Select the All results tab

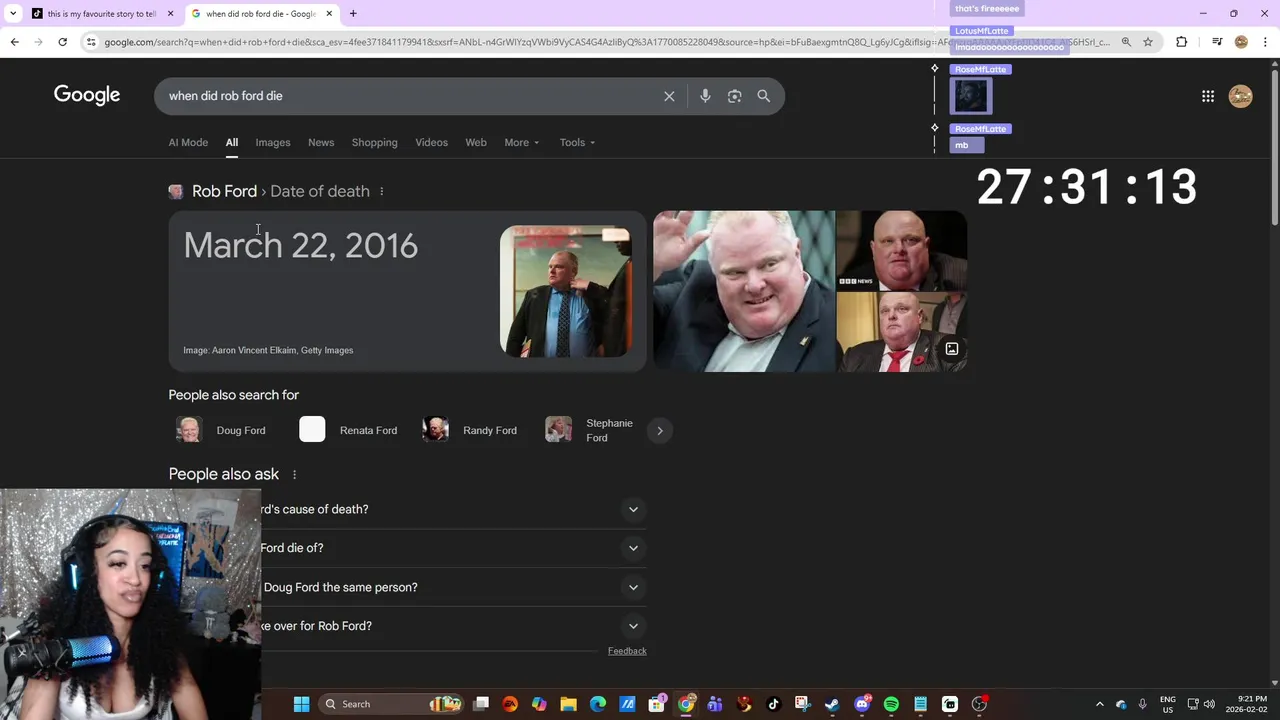pyautogui.click(x=231, y=142)
